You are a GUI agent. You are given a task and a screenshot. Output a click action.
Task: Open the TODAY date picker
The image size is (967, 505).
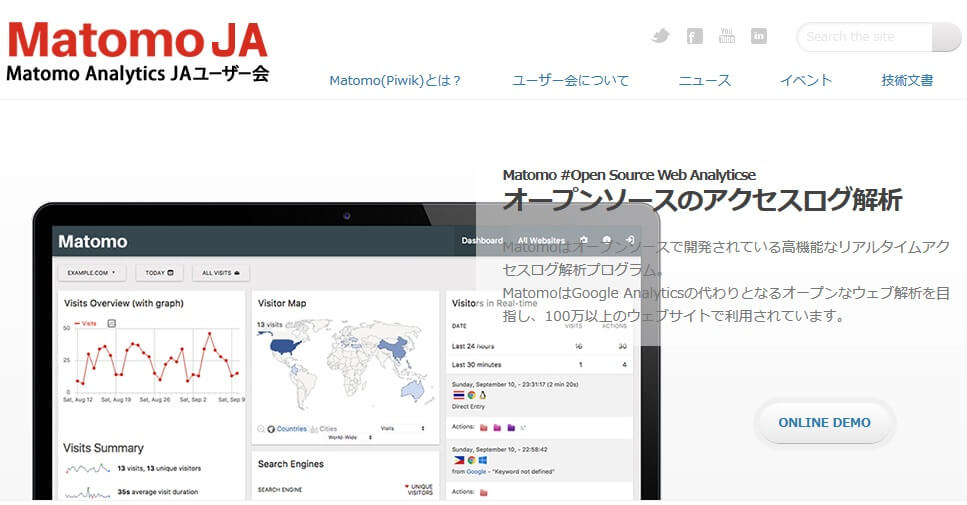click(x=159, y=273)
